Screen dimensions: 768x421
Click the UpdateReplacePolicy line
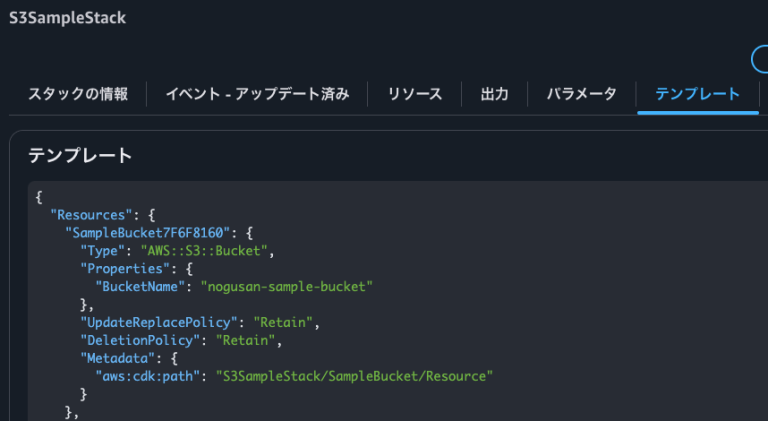pyautogui.click(x=198, y=322)
